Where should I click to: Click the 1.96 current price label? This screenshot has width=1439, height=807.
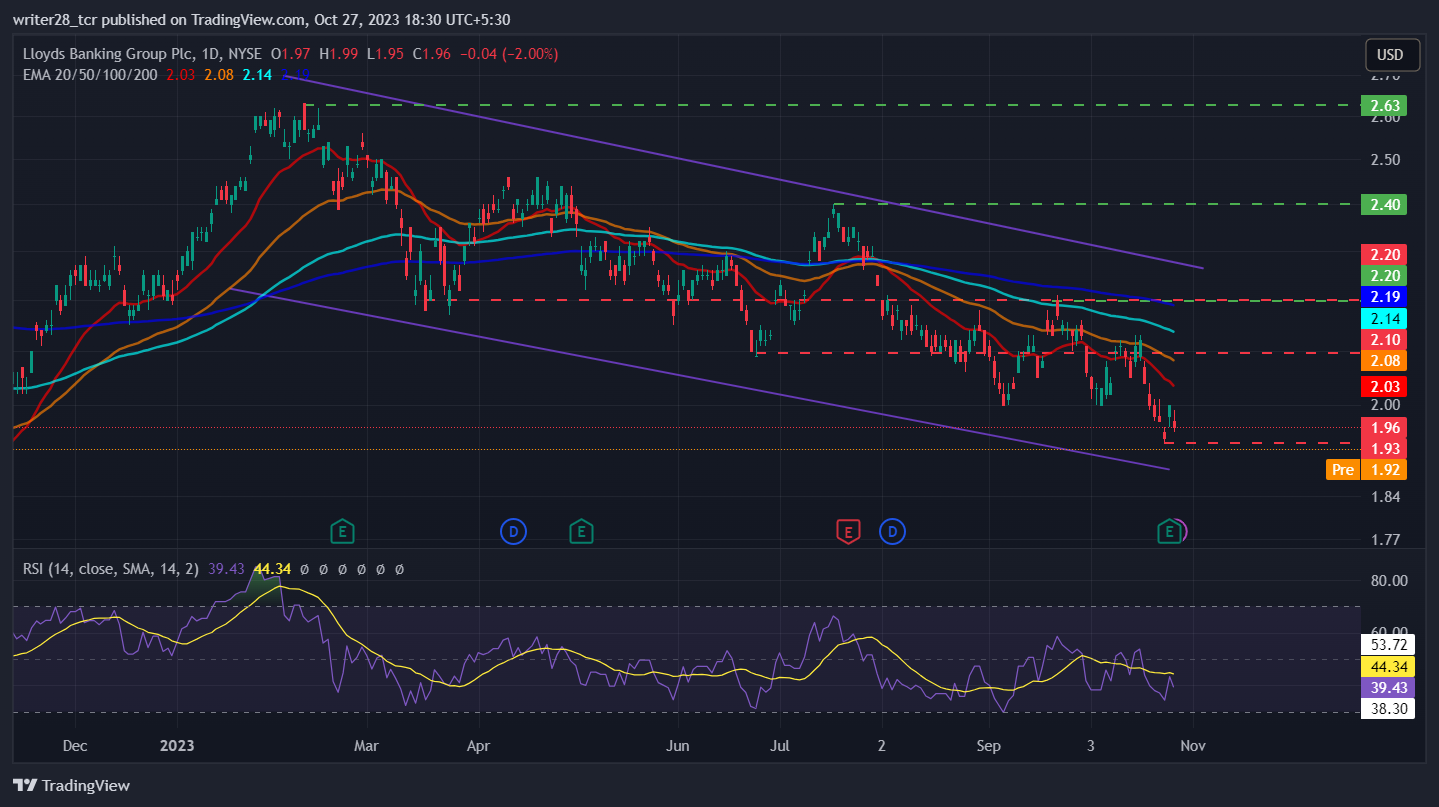point(1384,427)
